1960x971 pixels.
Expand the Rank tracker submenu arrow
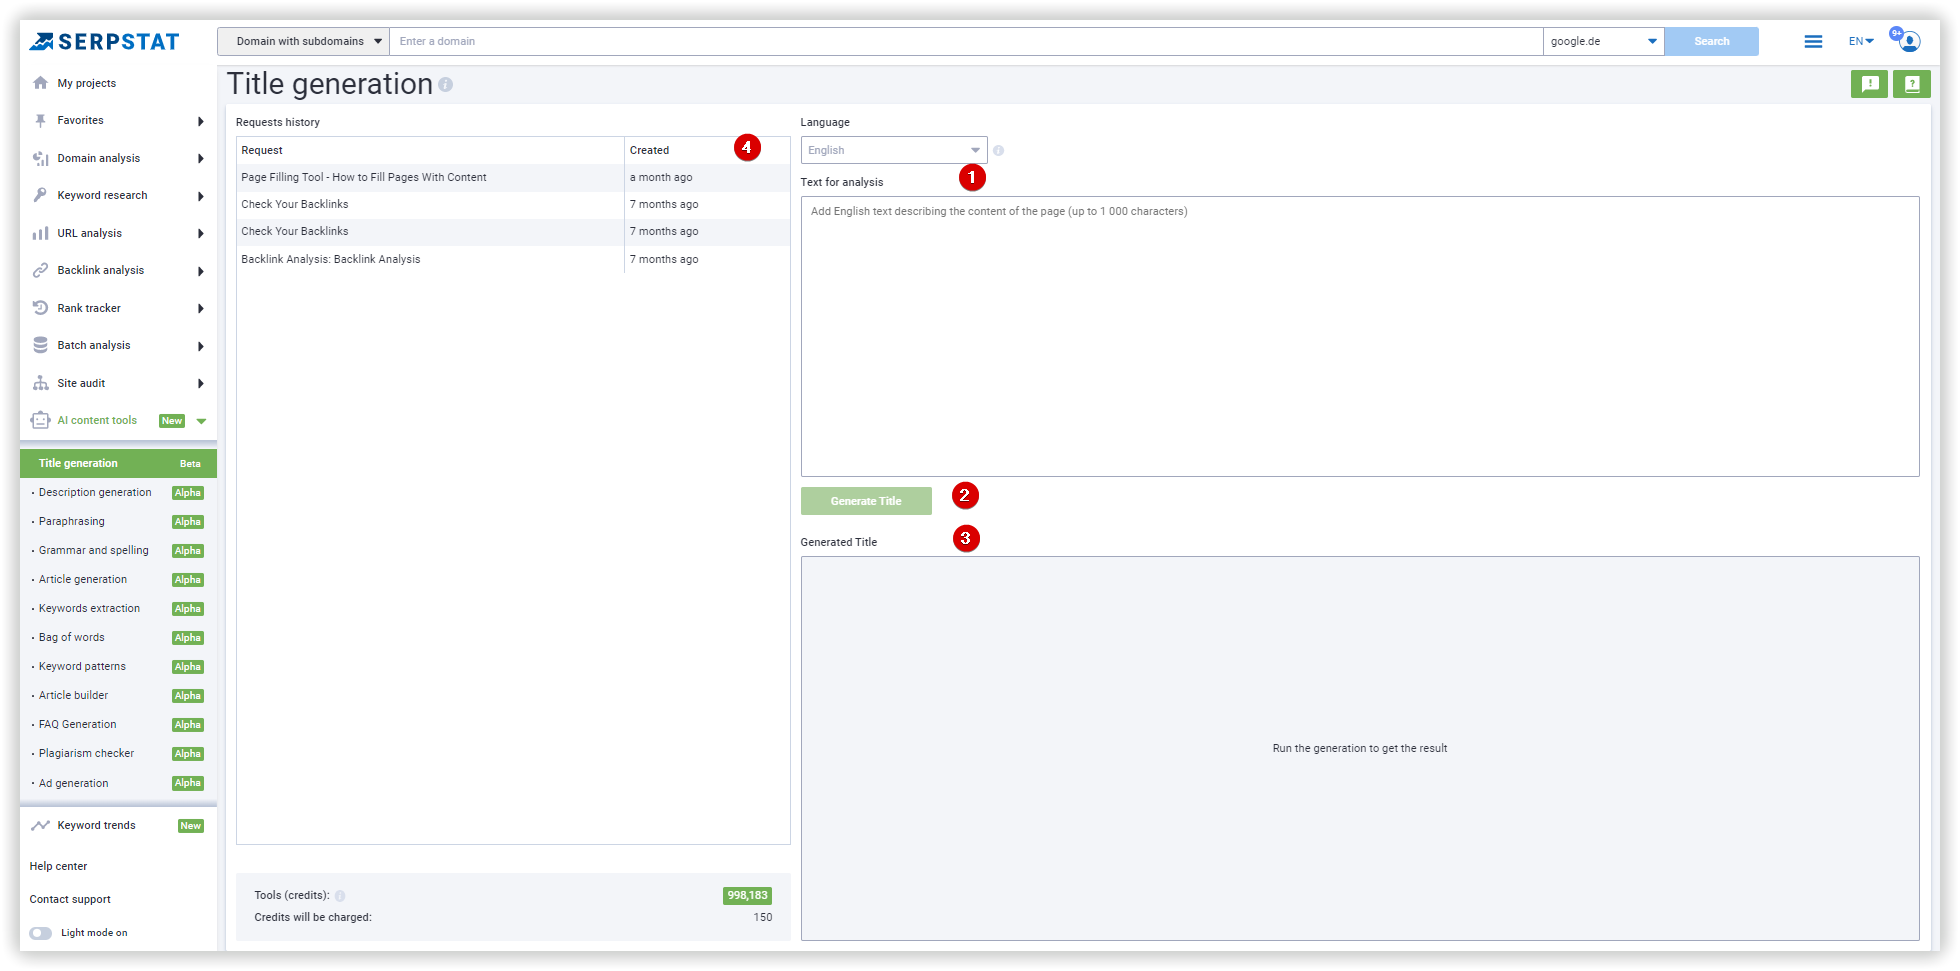[x=201, y=308]
